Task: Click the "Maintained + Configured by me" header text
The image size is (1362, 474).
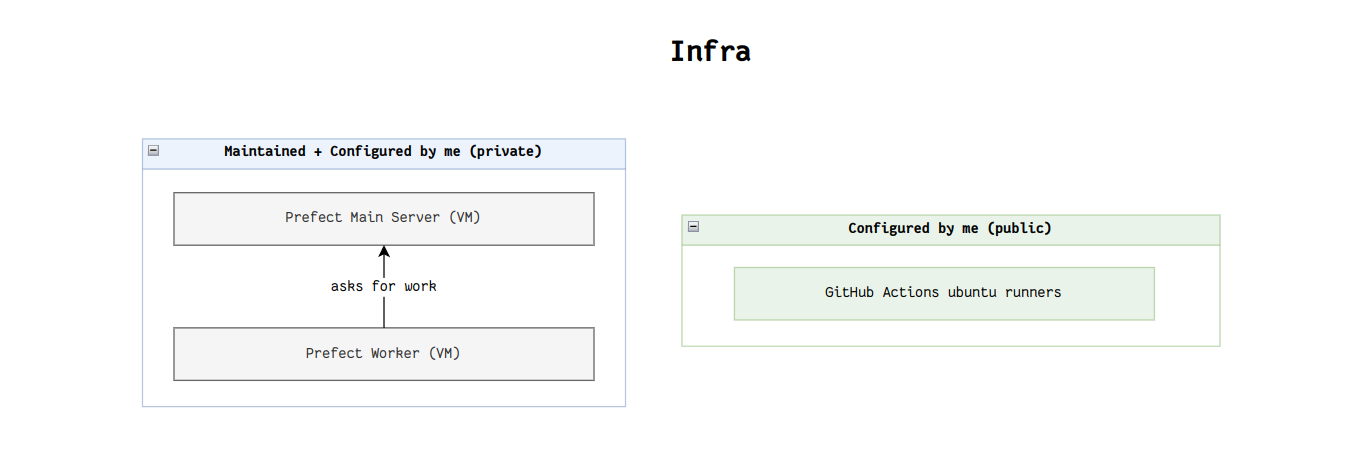Action: (x=340, y=152)
